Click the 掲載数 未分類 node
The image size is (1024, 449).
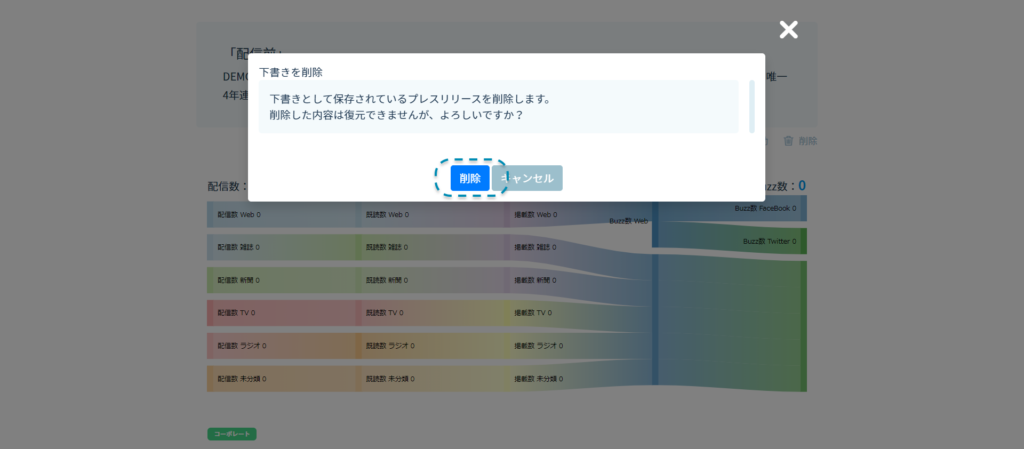point(538,379)
